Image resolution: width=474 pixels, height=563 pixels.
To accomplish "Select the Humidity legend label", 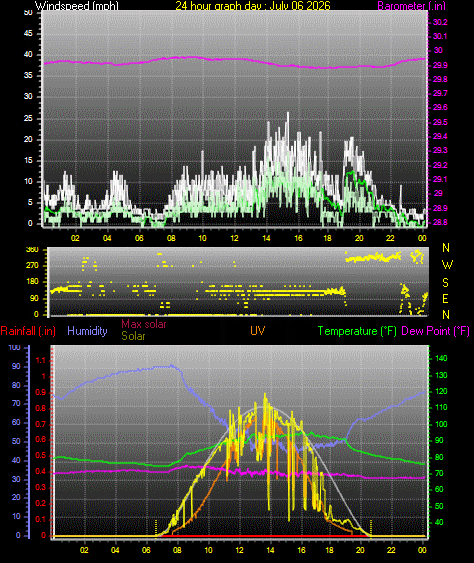I will coord(87,331).
